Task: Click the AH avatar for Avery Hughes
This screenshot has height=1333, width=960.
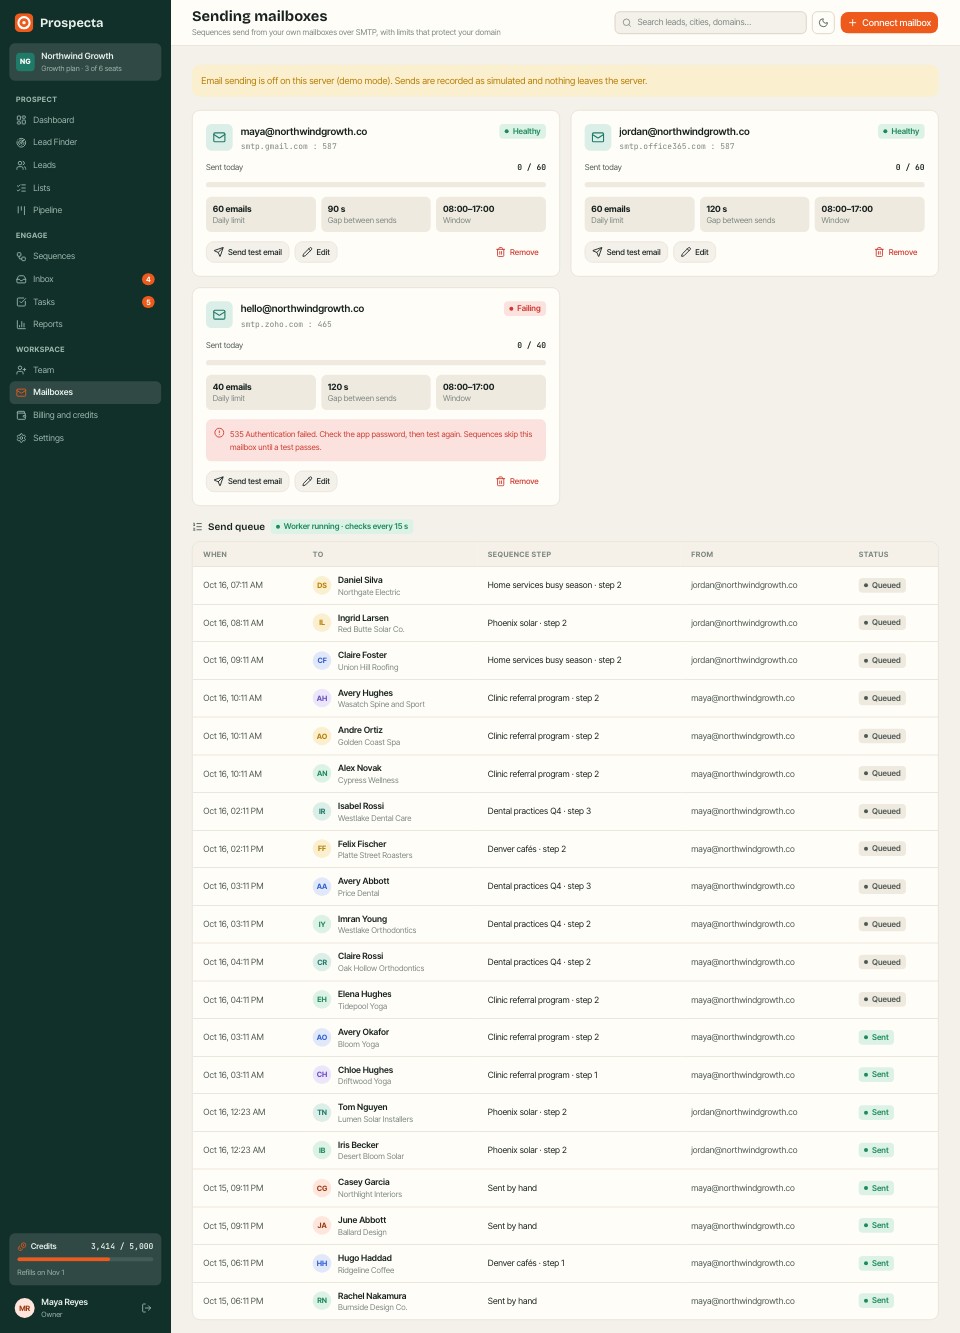Action: [322, 698]
